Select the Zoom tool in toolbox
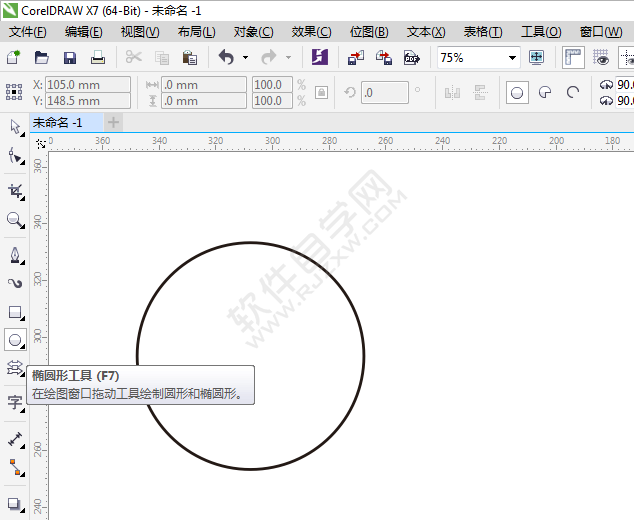Image resolution: width=634 pixels, height=520 pixels. click(x=15, y=220)
